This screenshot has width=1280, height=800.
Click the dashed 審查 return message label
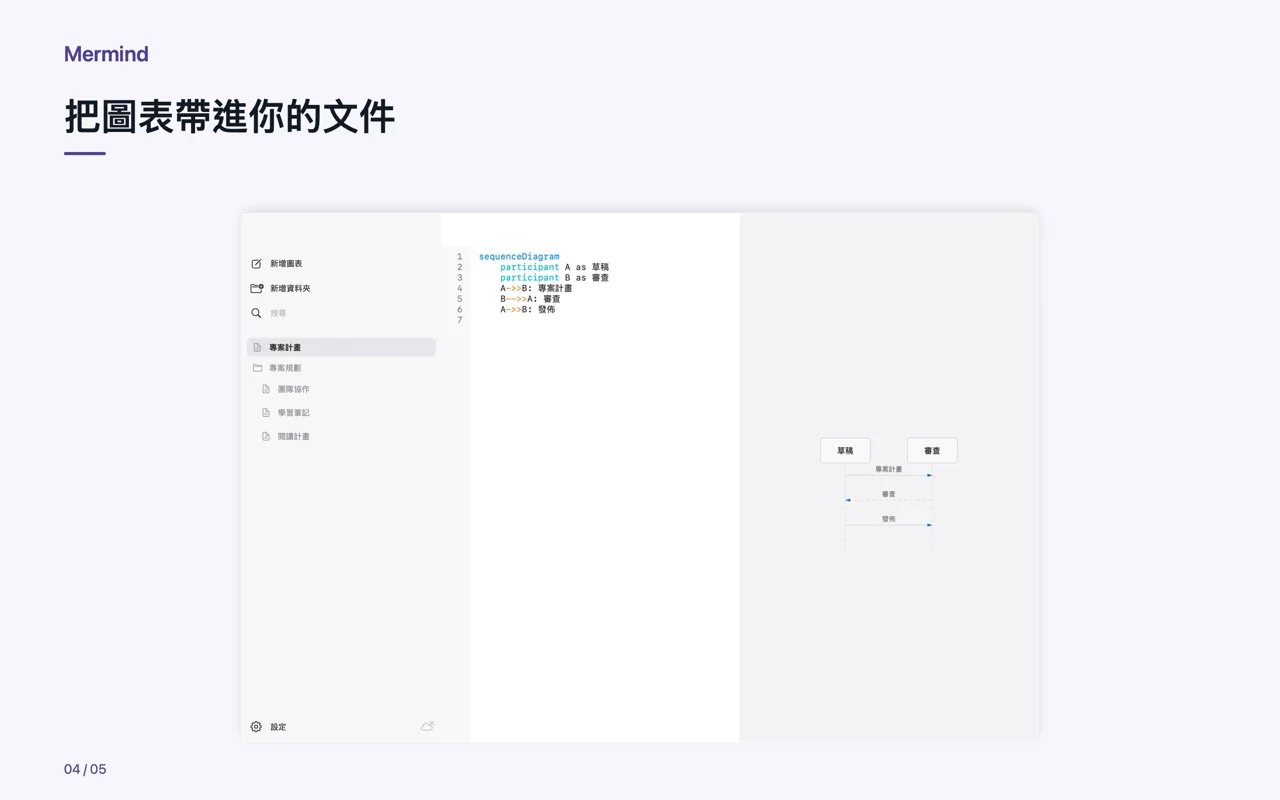click(x=888, y=494)
